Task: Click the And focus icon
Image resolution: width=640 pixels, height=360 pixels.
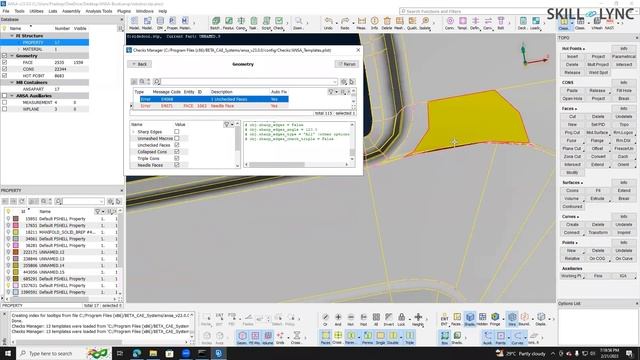Action: [338, 318]
